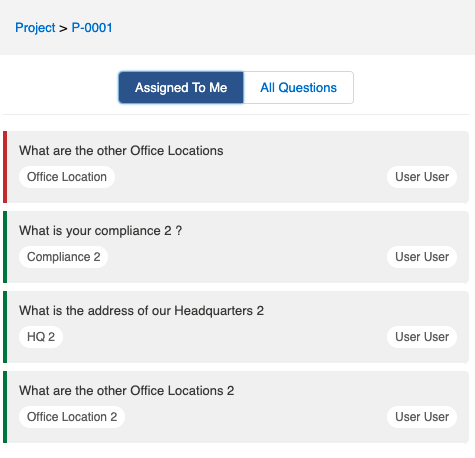This screenshot has width=475, height=458.
Task: Select the HQ 2 tag
Action: (41, 337)
